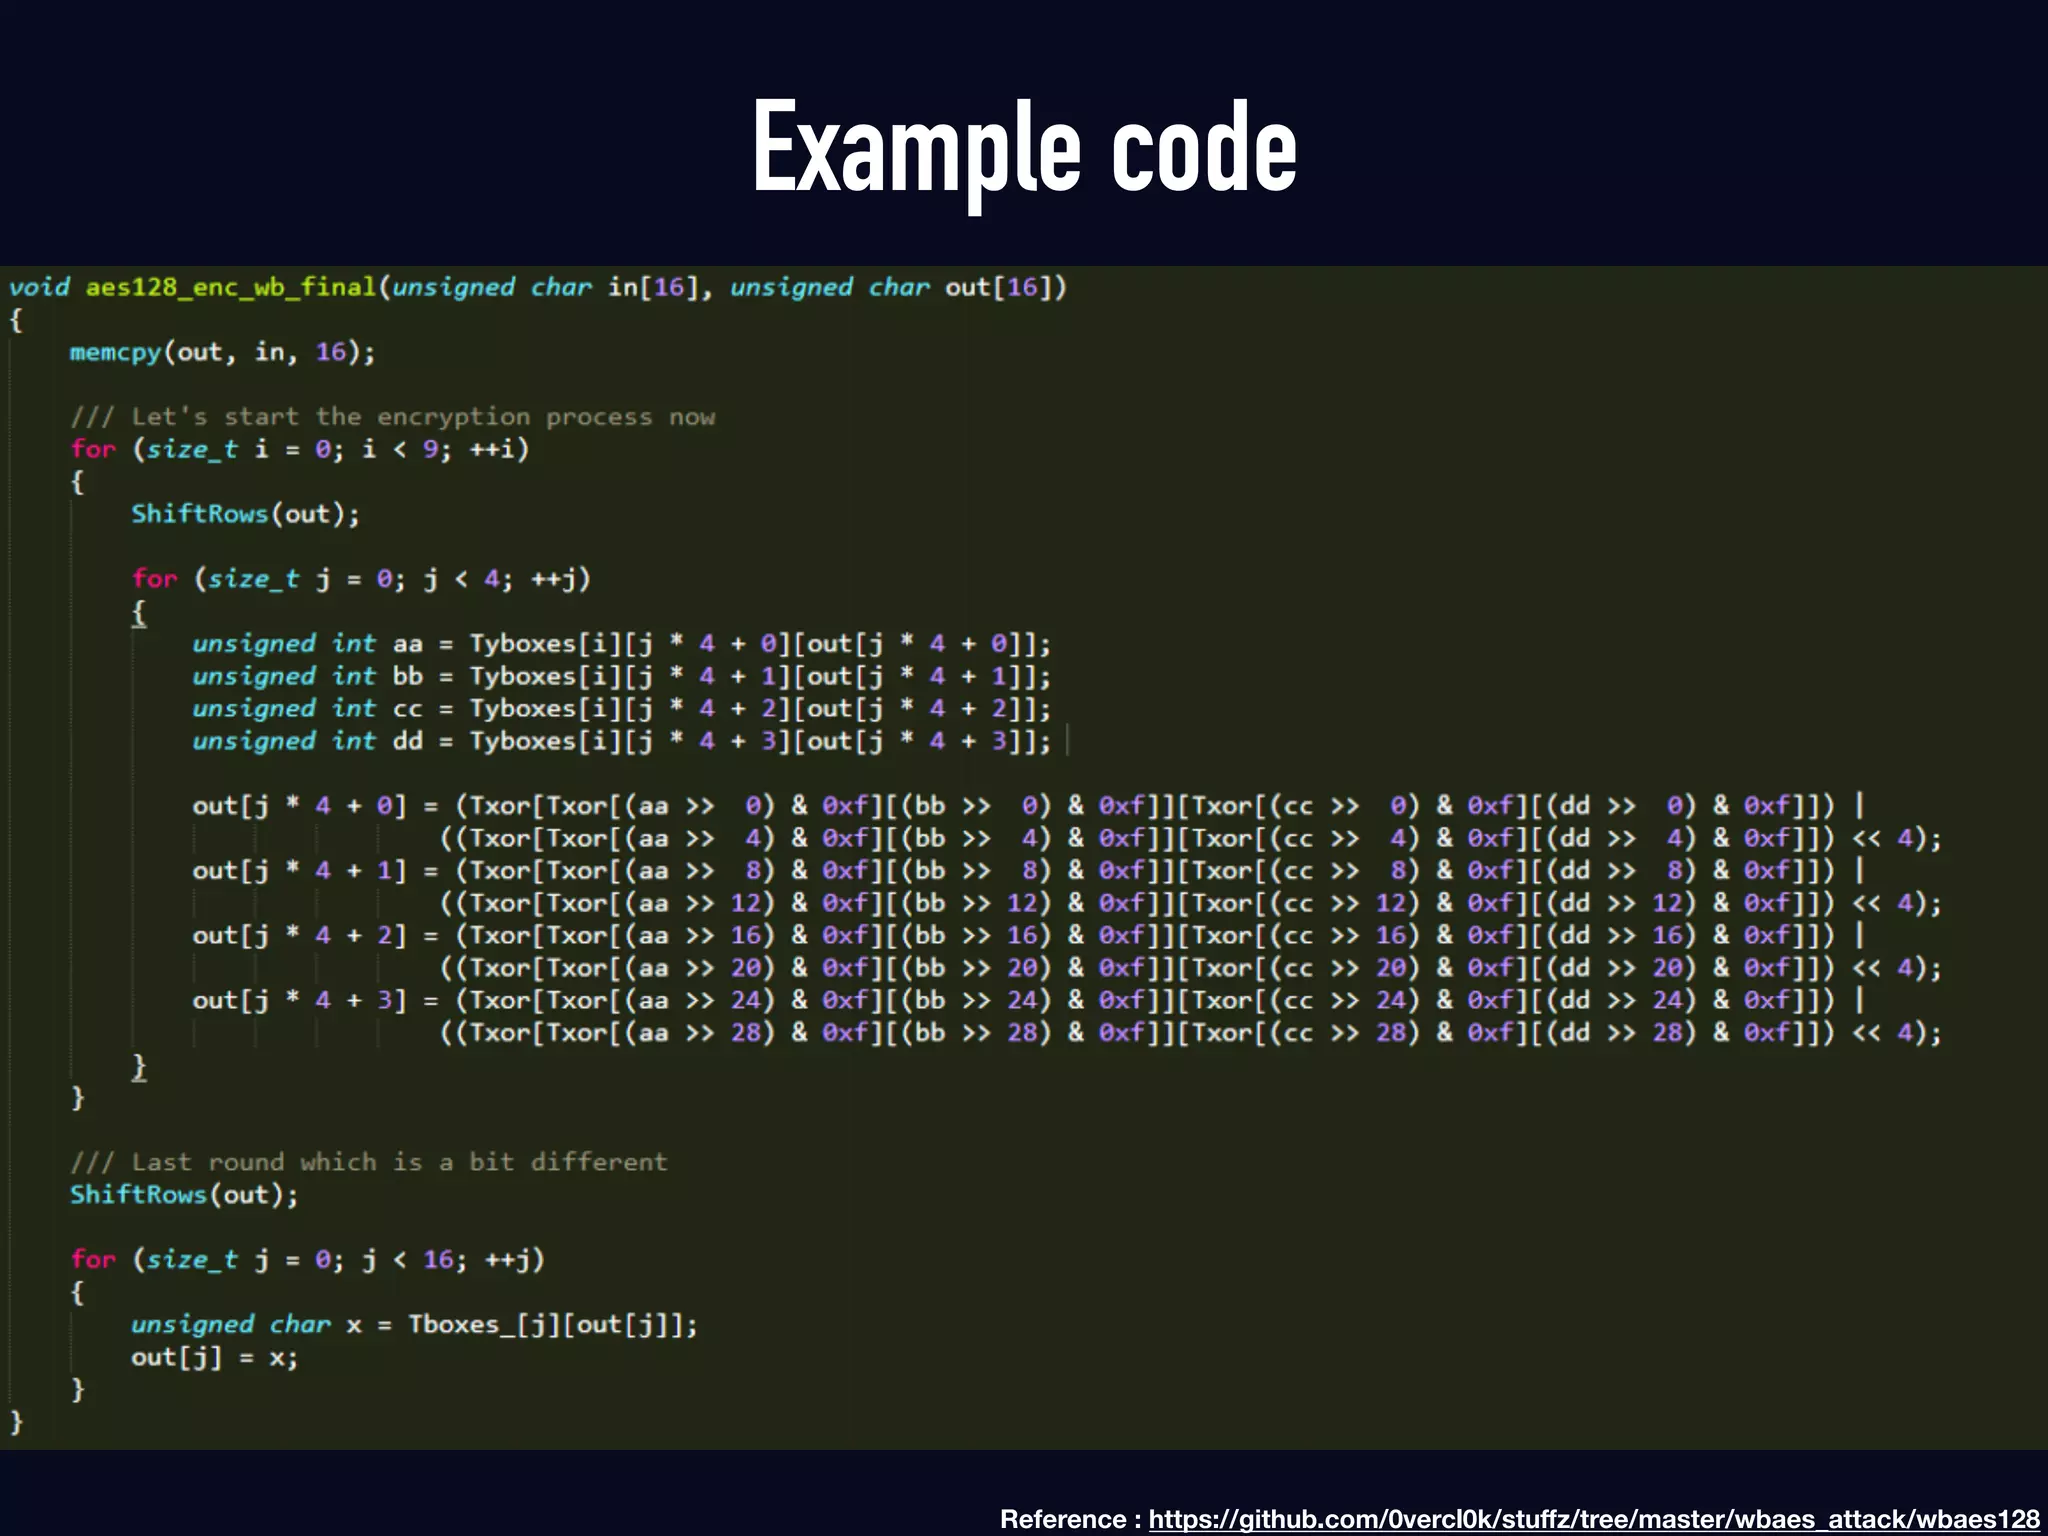Click the 'out[j * 4 + 0] =' assignment
This screenshot has height=1536, width=2048.
(x=315, y=806)
